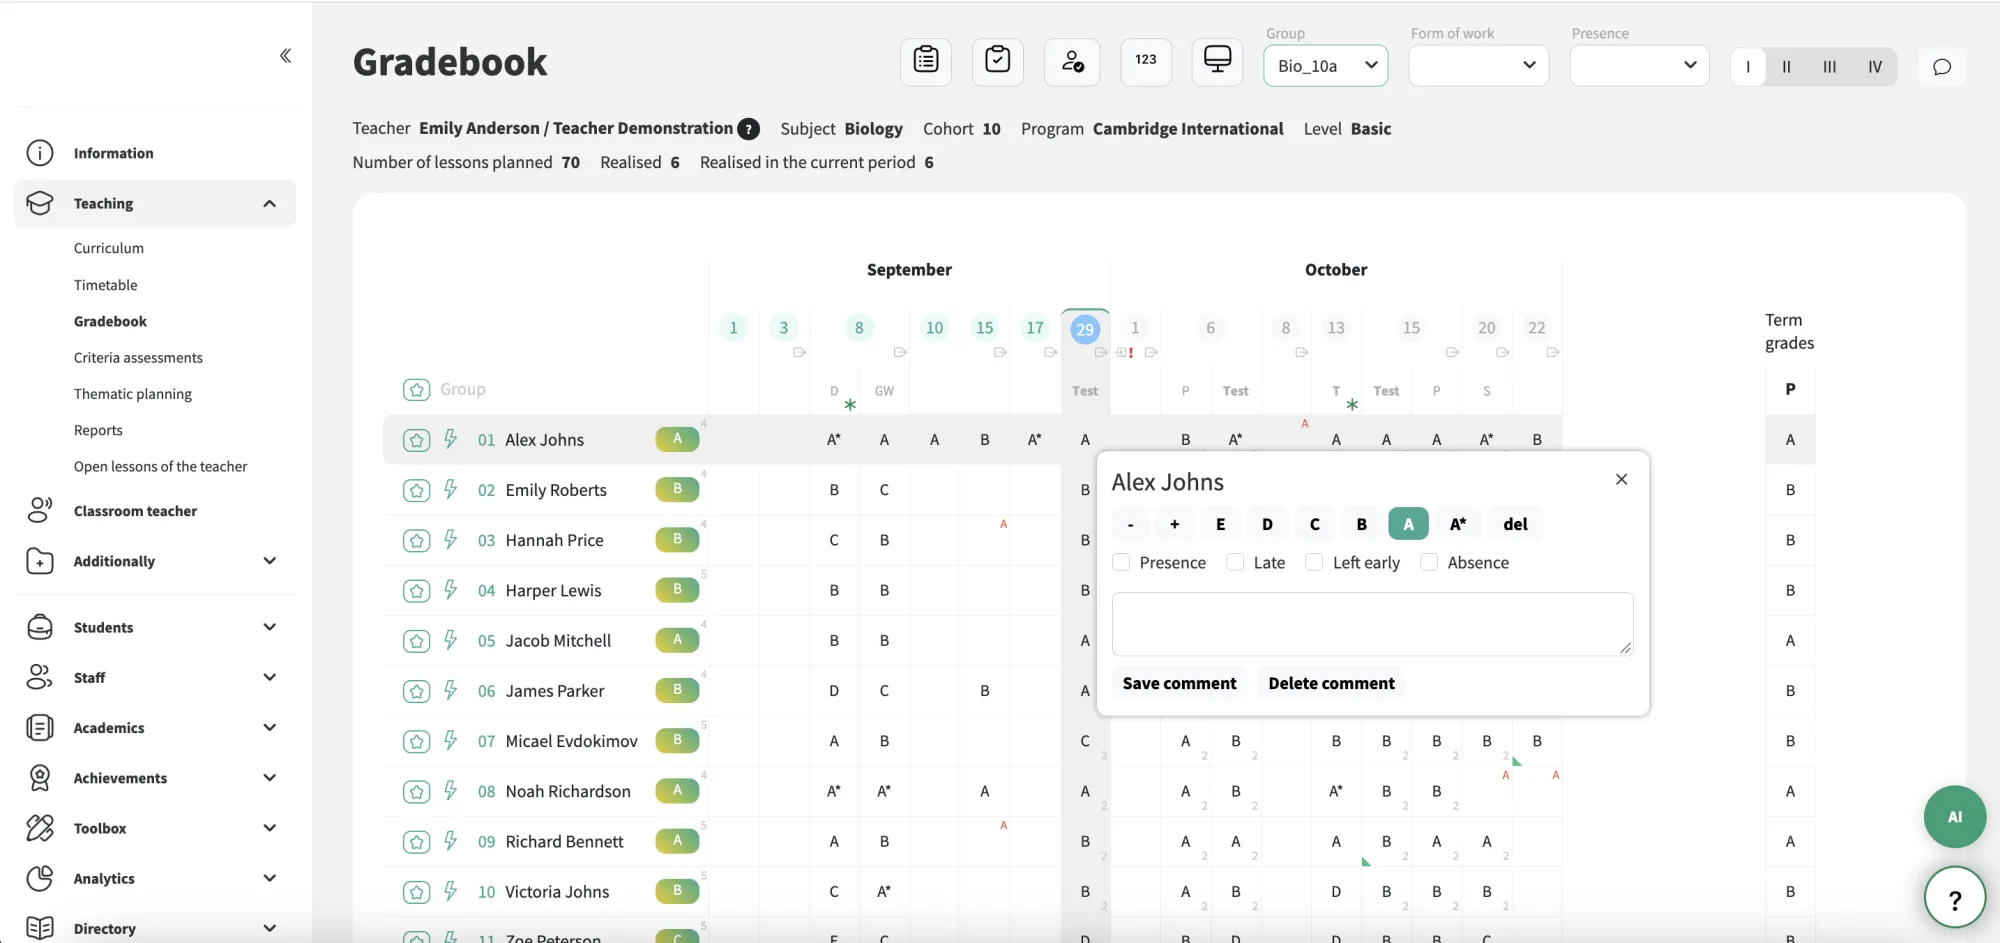The image size is (2000, 943).
Task: Close the Alex Johns grade popup
Action: tap(1621, 480)
